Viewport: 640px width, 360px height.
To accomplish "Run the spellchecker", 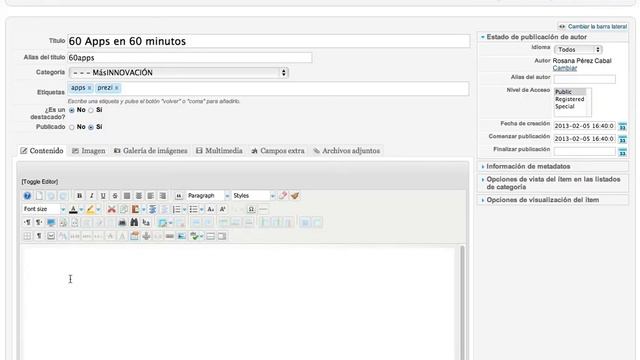I will (194, 236).
